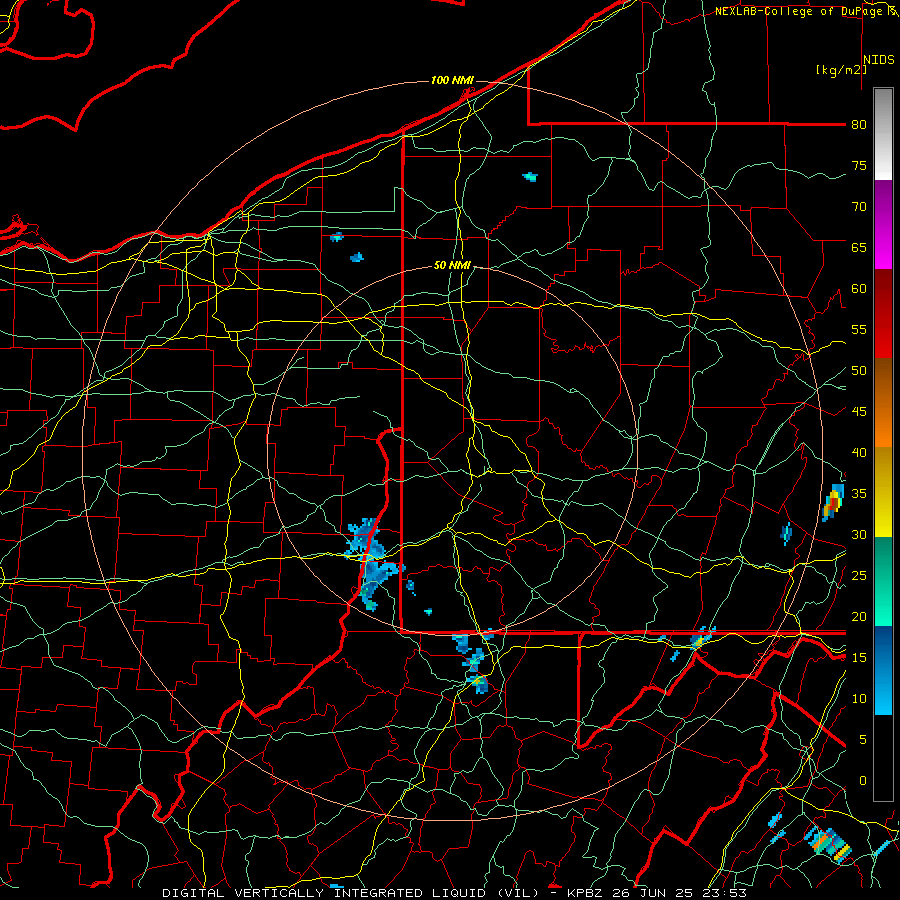Pick the magenta-purple segment of color scale
Image resolution: width=900 pixels, height=900 pixels.
[x=883, y=225]
